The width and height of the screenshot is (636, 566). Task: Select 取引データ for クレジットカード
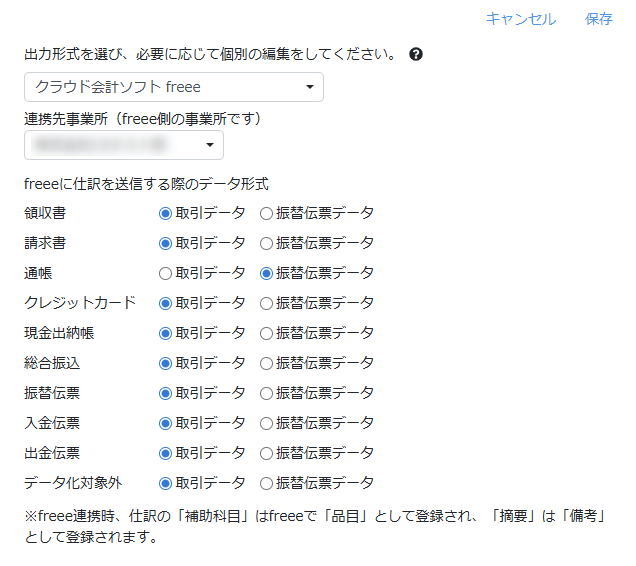click(166, 303)
